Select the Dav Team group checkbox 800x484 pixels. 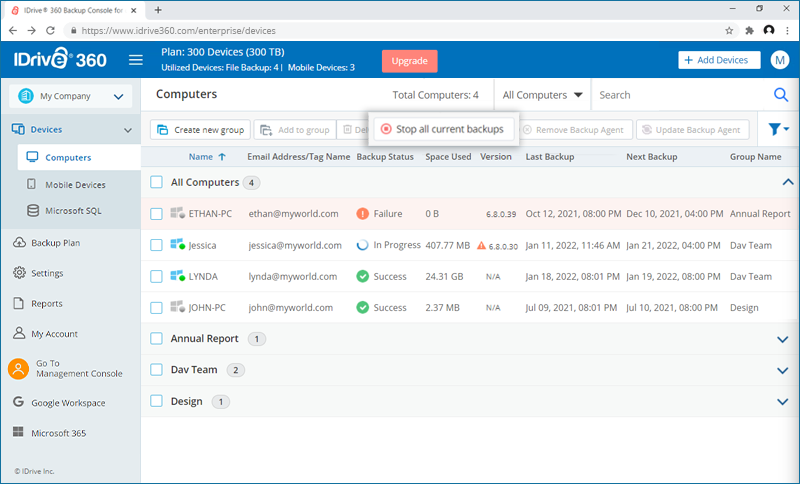pyautogui.click(x=157, y=369)
